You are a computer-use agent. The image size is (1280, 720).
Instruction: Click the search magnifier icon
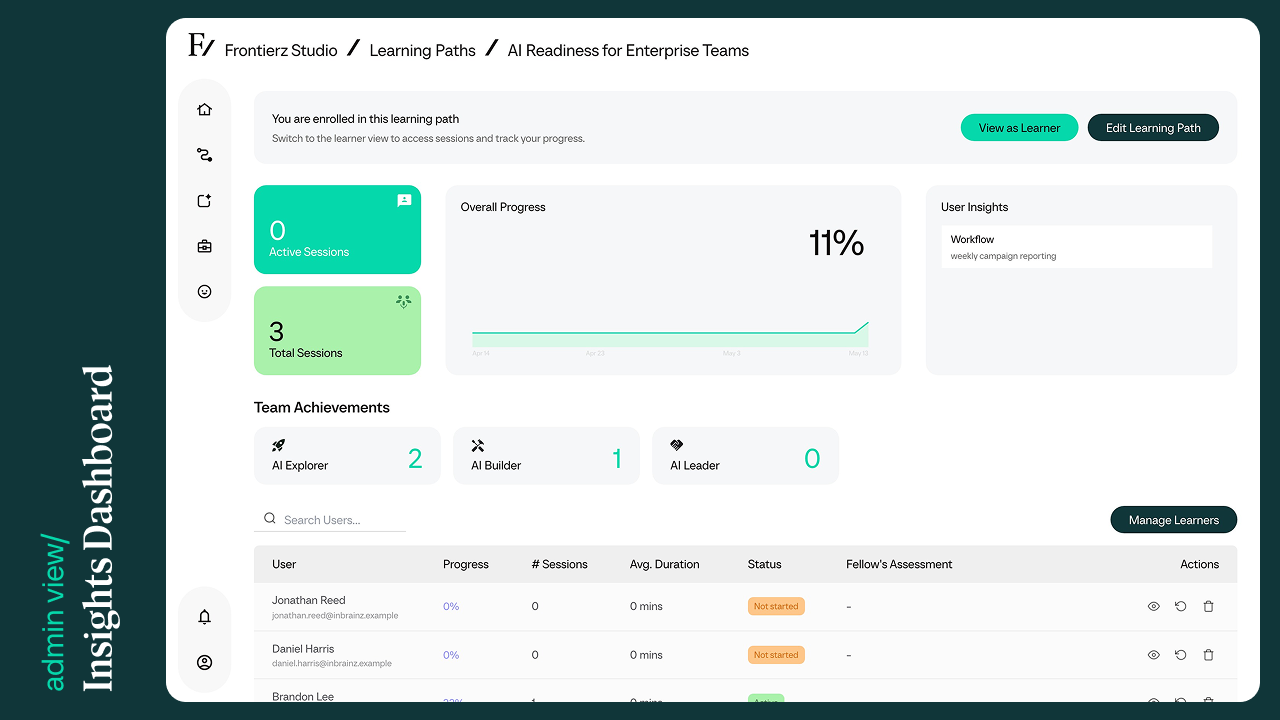pos(270,519)
